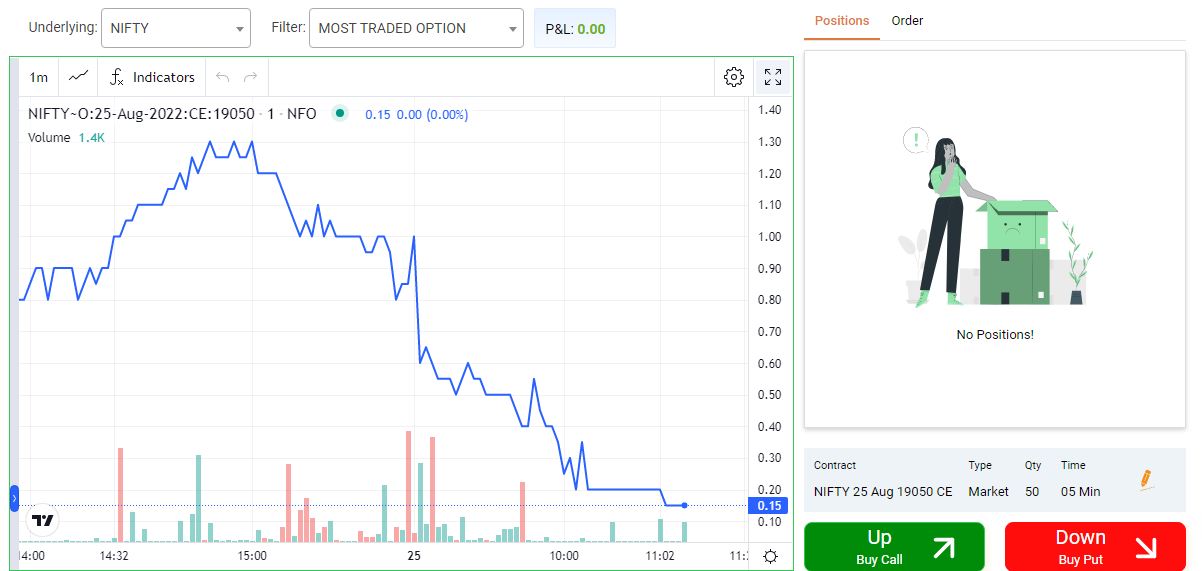Open the Underlying NIFTY dropdown

tap(176, 28)
